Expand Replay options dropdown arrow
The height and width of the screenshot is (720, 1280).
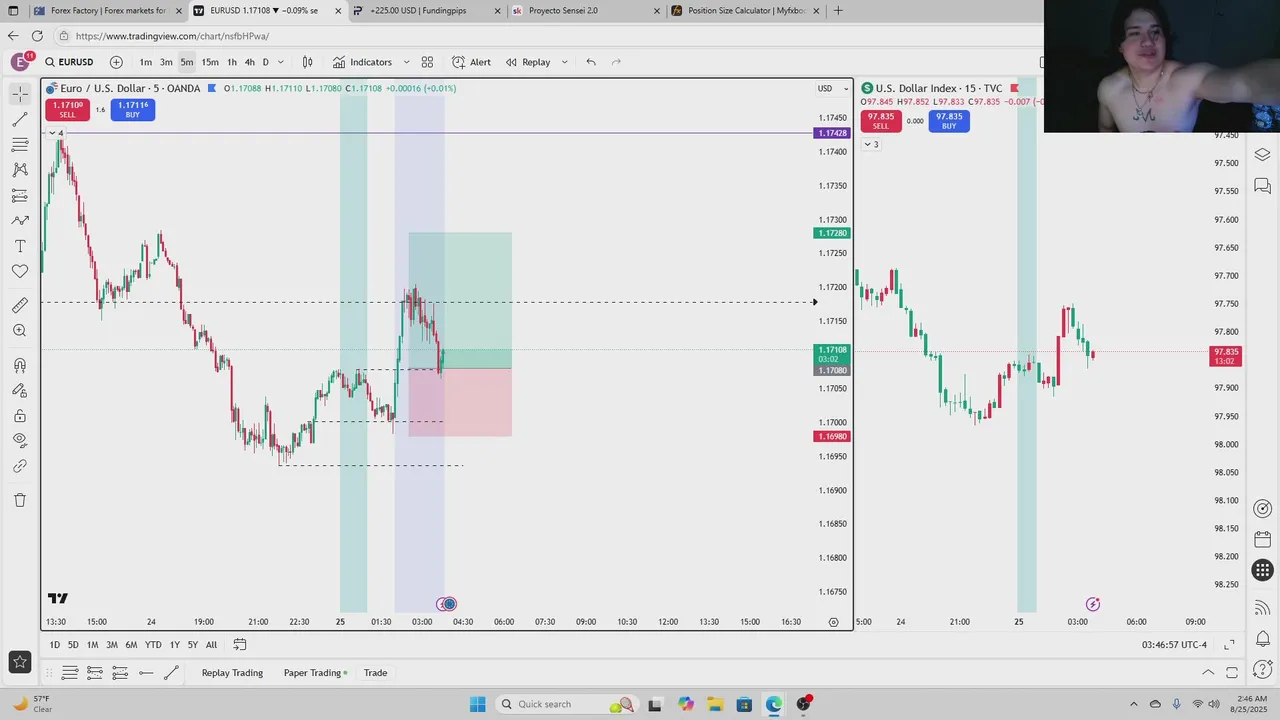(x=564, y=62)
